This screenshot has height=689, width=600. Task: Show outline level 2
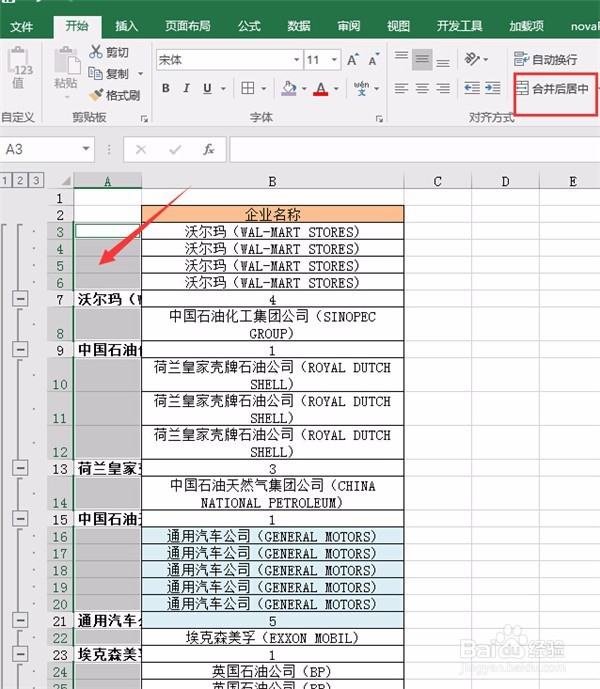click(20, 180)
